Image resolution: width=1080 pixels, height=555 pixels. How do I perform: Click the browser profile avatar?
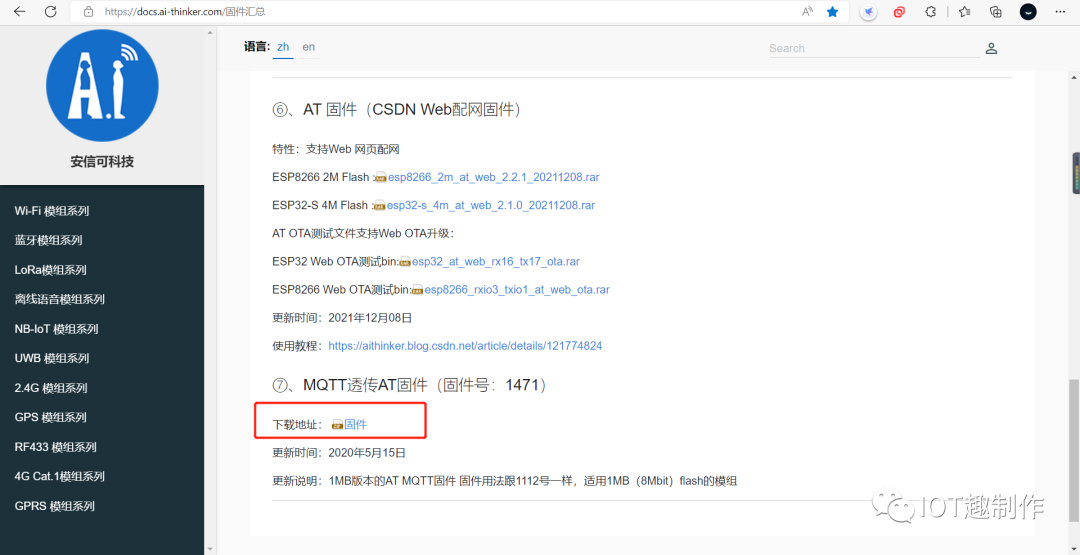coord(1028,12)
